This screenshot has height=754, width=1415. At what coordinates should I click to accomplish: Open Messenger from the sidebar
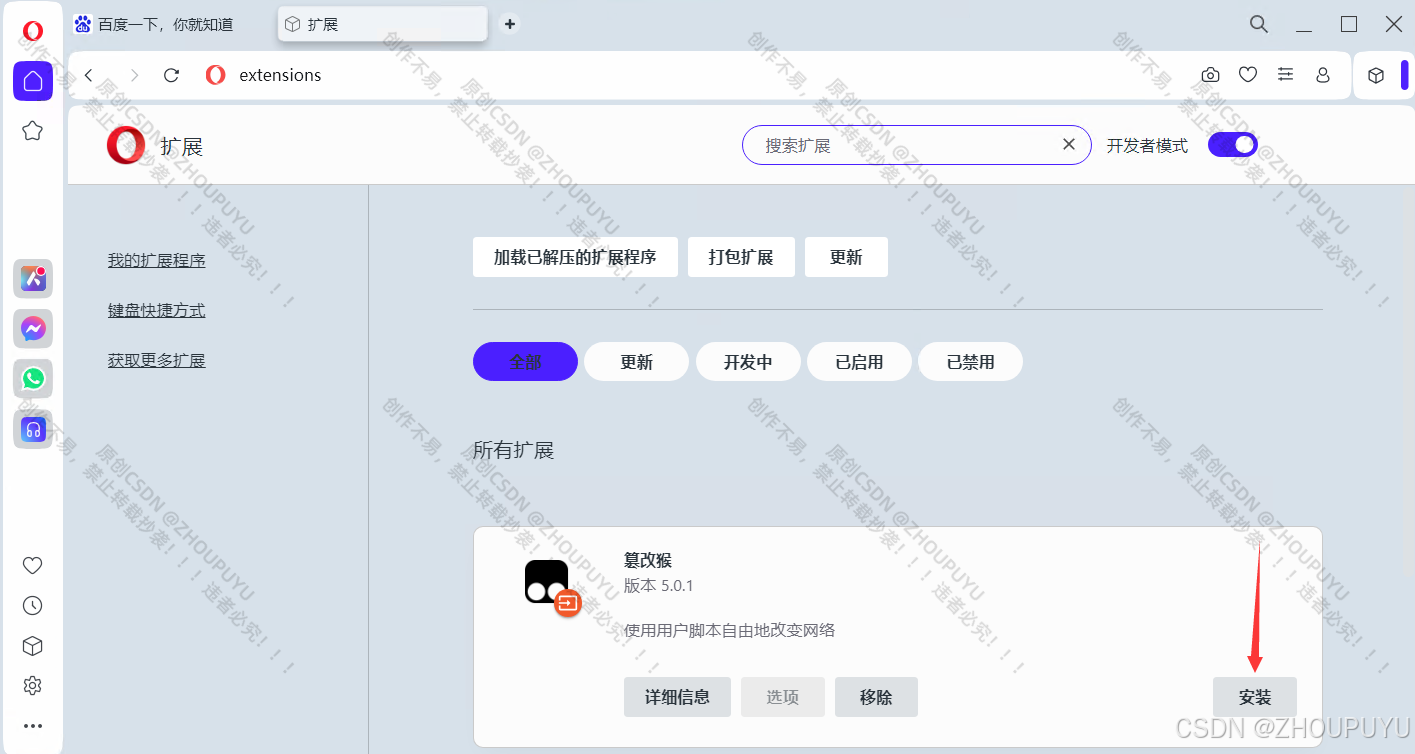(33, 329)
